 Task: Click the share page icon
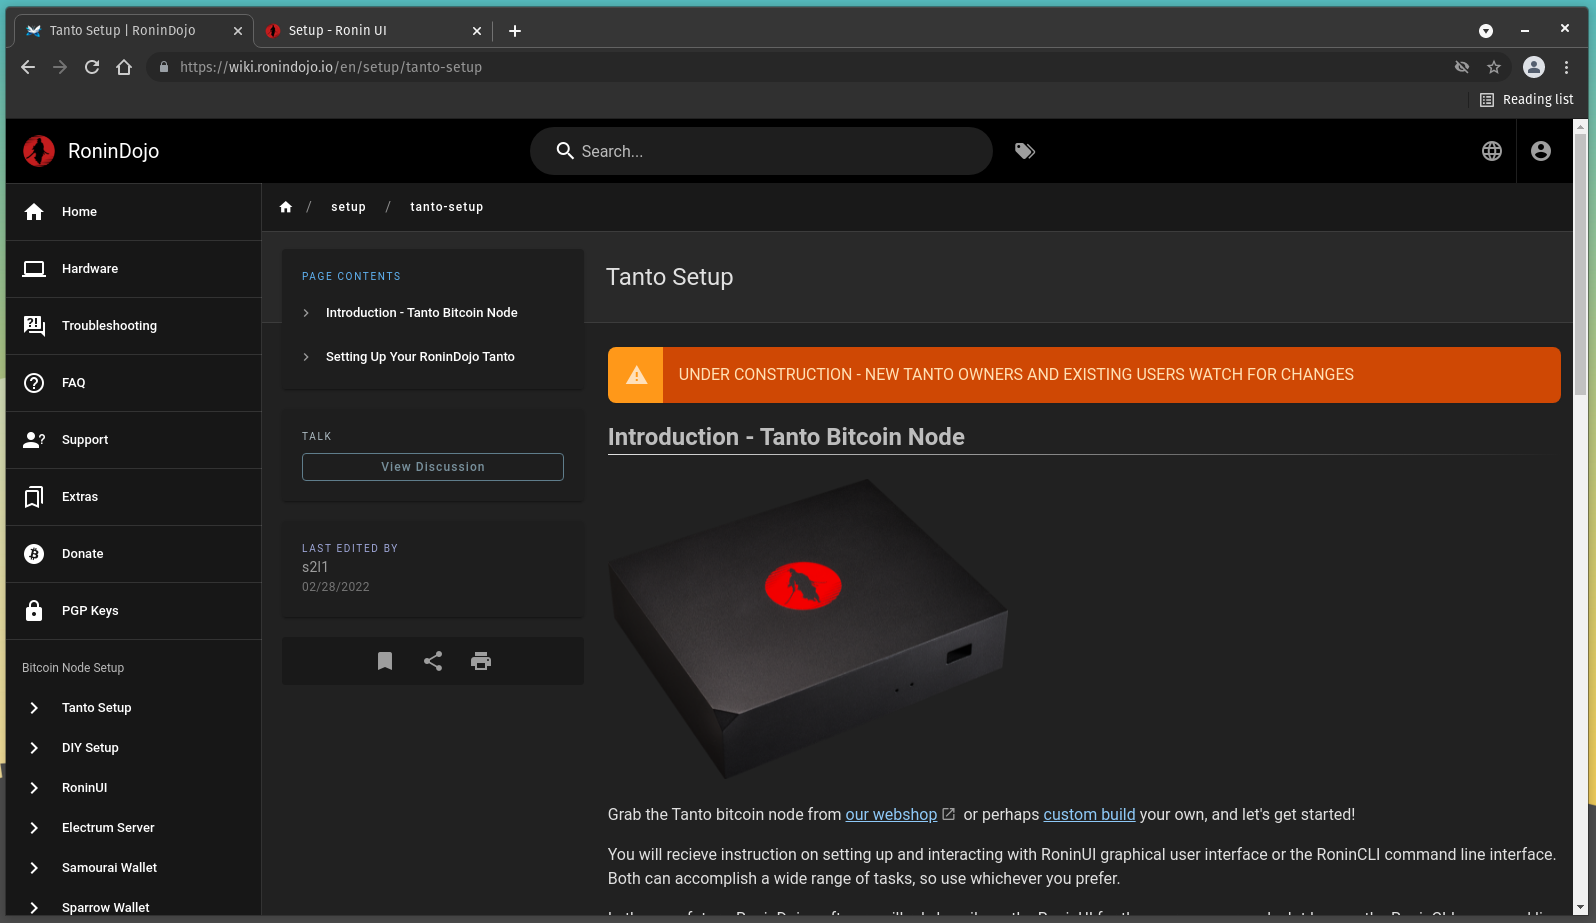433,661
